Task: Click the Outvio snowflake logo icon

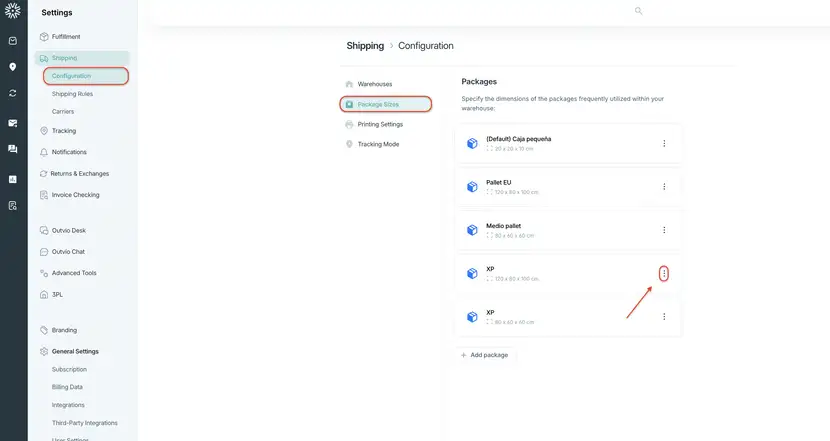Action: click(x=13, y=11)
